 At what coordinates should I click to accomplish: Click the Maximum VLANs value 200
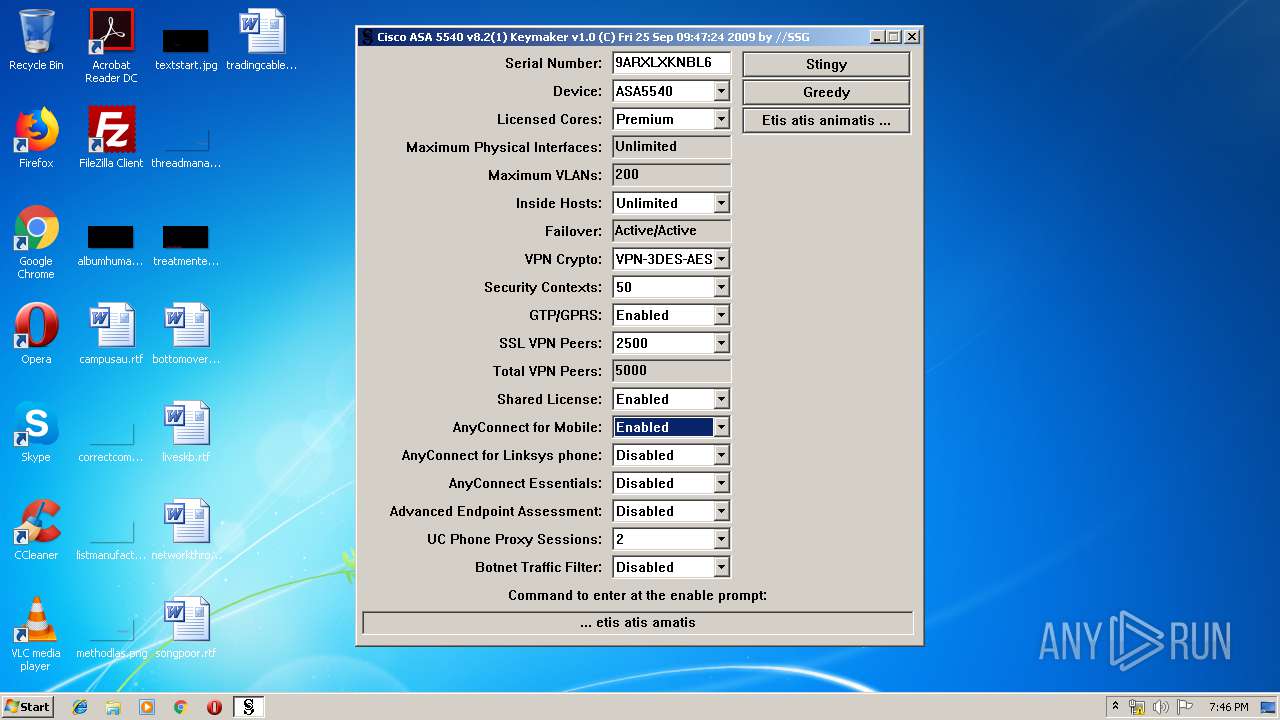(x=671, y=174)
